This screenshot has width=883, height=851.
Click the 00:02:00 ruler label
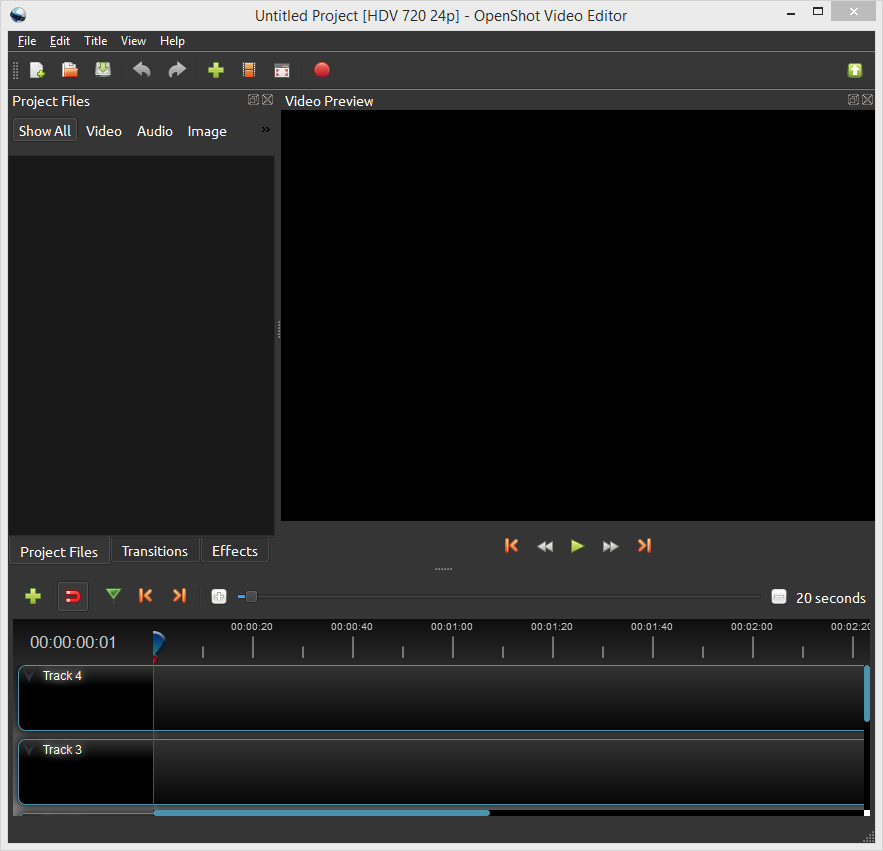pyautogui.click(x=752, y=626)
